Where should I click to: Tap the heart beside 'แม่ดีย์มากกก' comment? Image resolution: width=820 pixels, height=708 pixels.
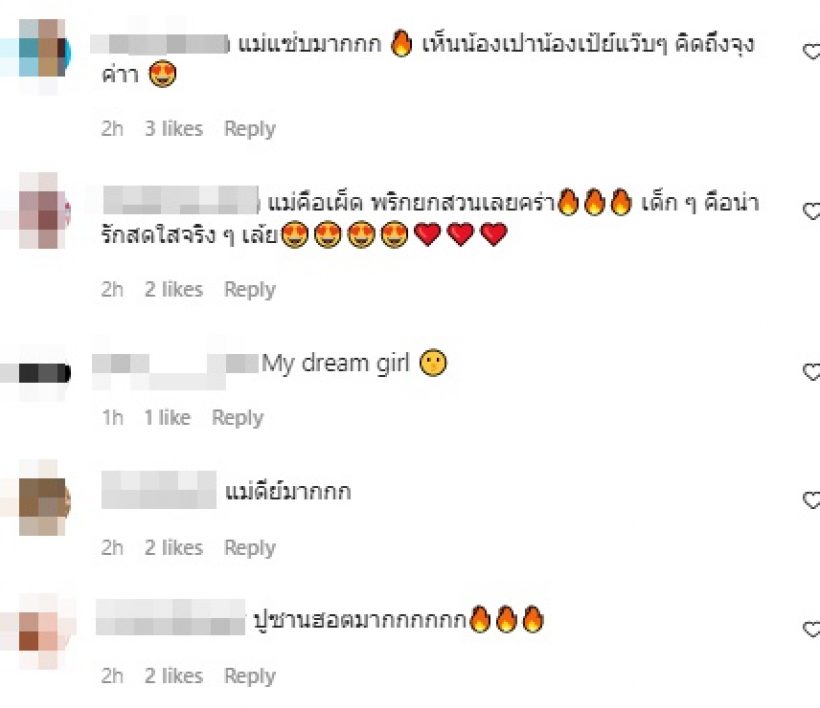(812, 500)
